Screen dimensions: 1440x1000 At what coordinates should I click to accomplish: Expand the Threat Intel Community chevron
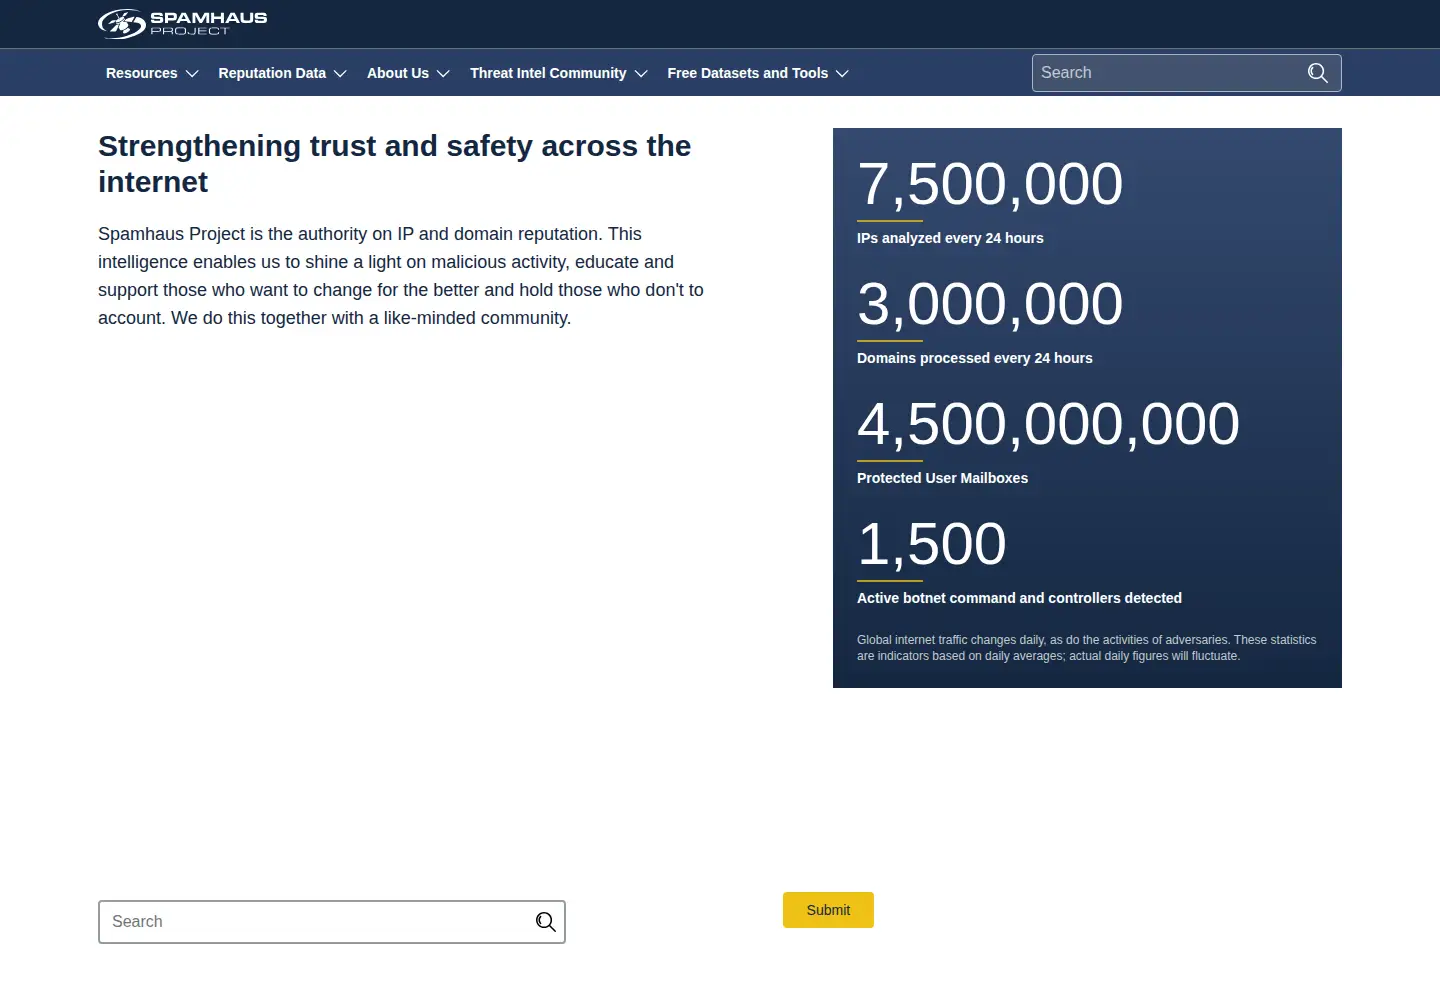641,74
